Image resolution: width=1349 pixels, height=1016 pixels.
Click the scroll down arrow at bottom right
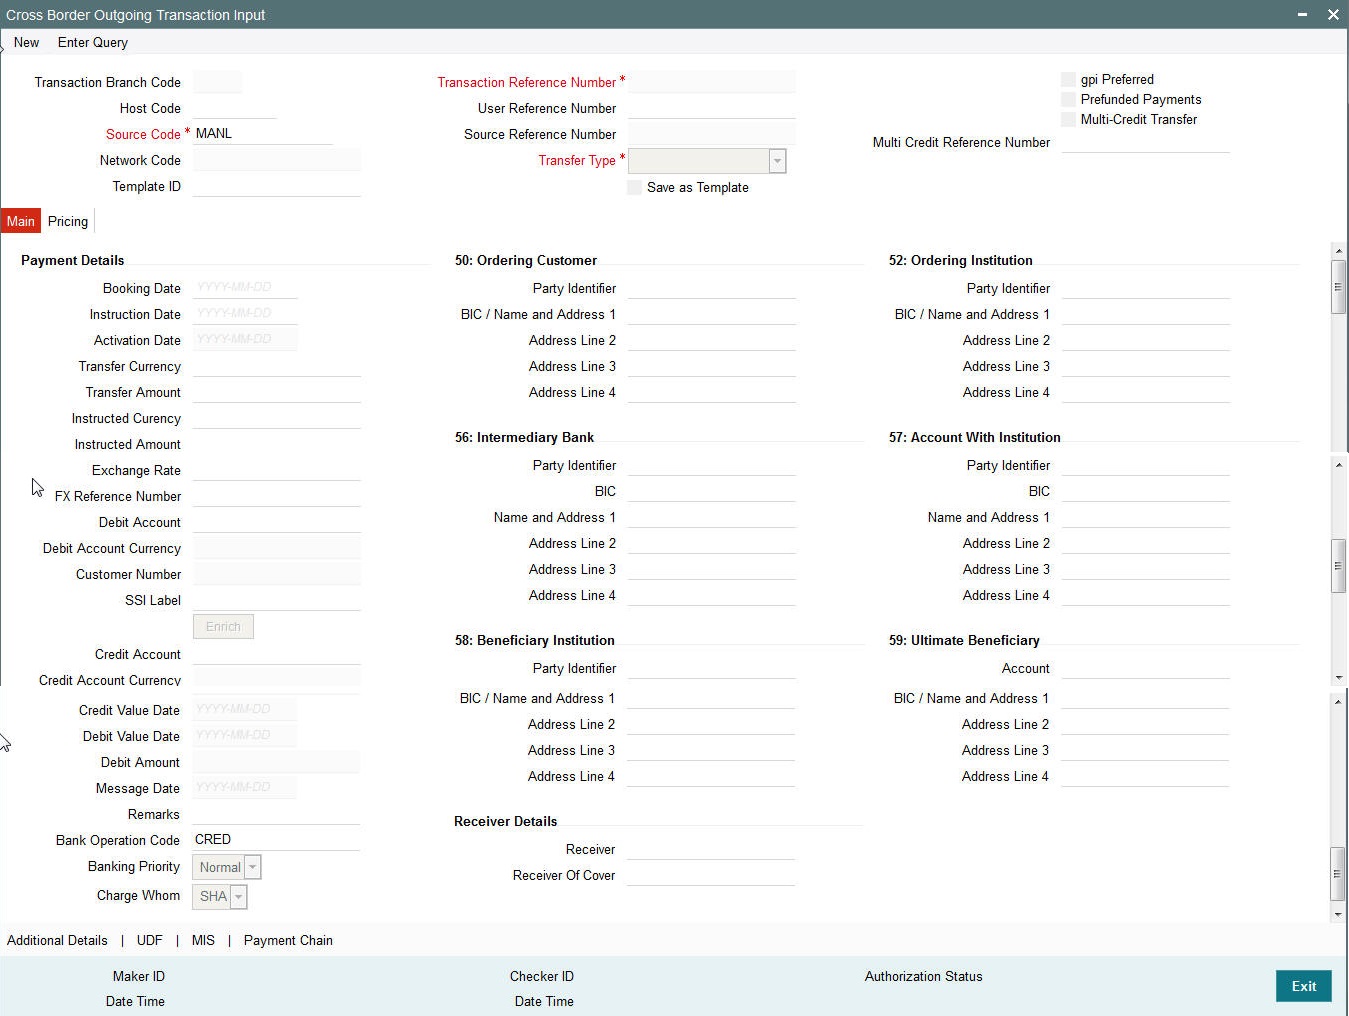click(x=1338, y=914)
